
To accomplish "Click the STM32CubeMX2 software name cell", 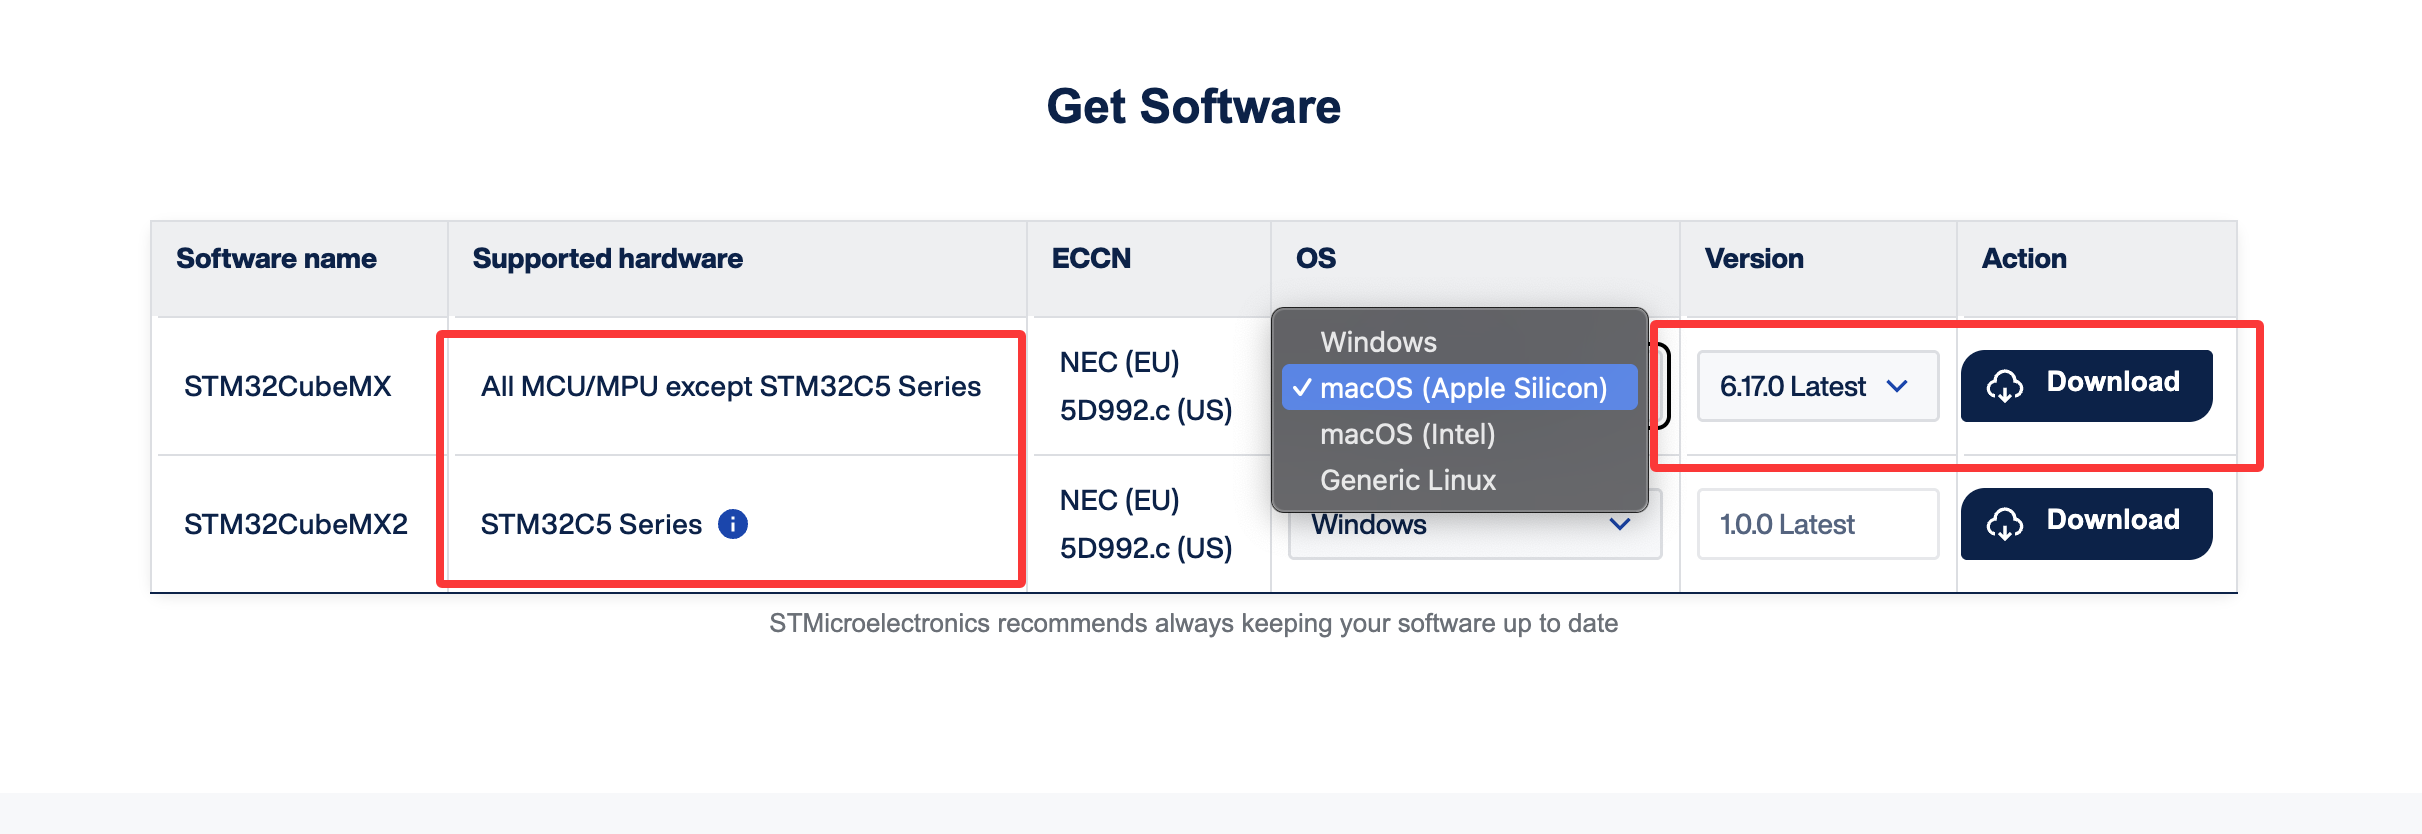I will coord(295,524).
